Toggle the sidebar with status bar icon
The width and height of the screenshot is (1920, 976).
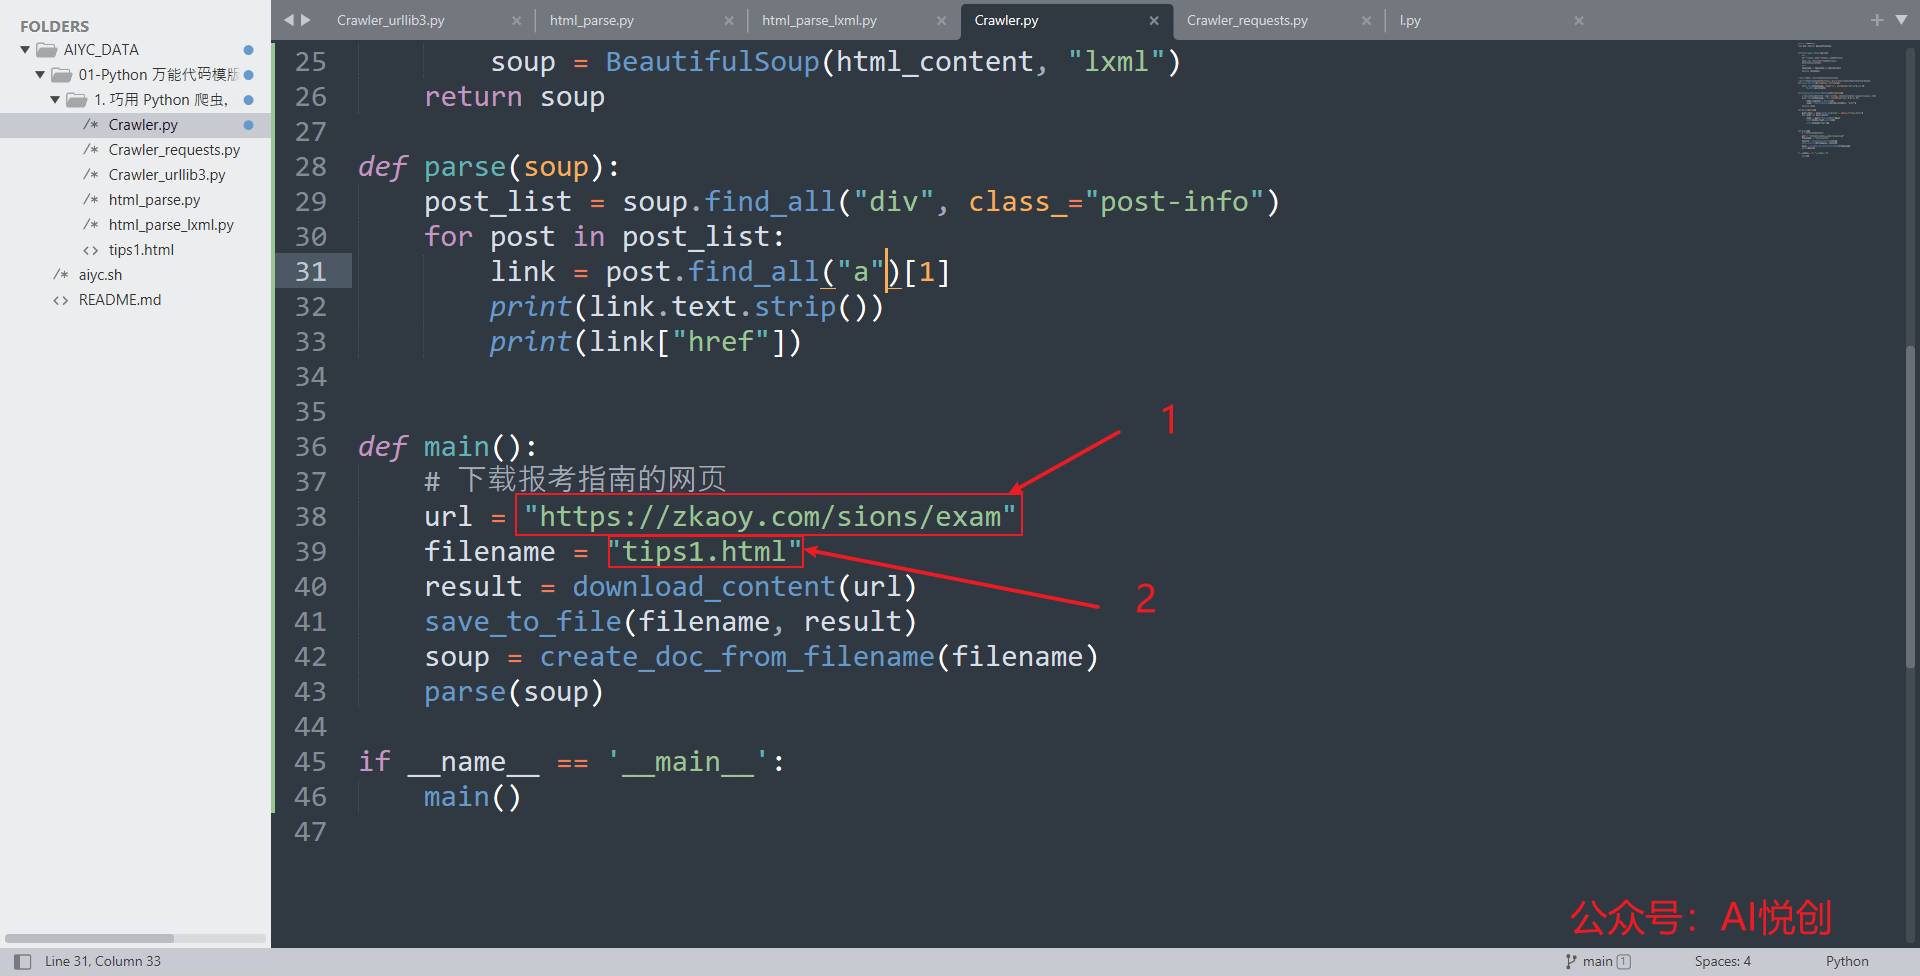22,962
